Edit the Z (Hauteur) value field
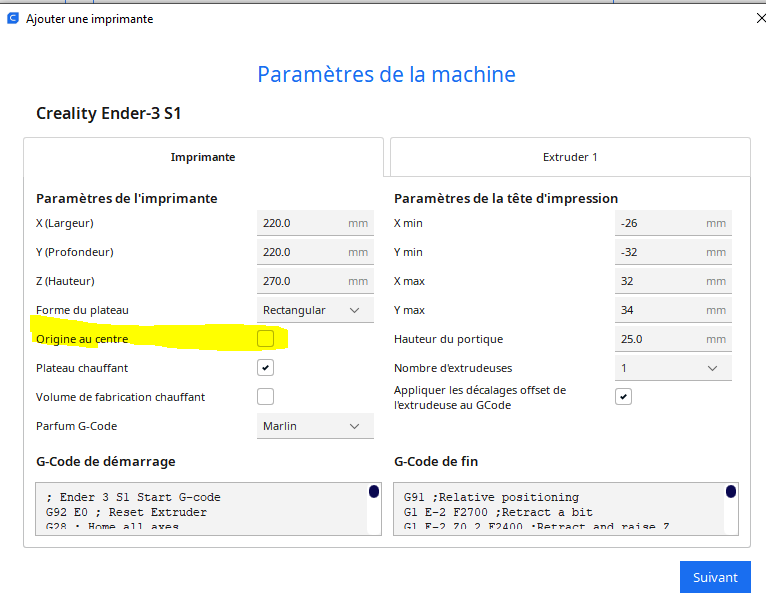Image resolution: width=766 pixels, height=602 pixels. tap(315, 281)
